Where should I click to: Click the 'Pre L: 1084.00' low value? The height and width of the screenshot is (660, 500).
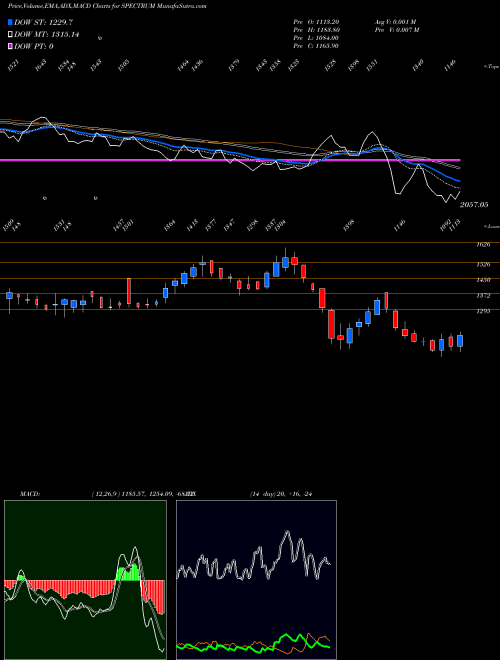[x=316, y=38]
